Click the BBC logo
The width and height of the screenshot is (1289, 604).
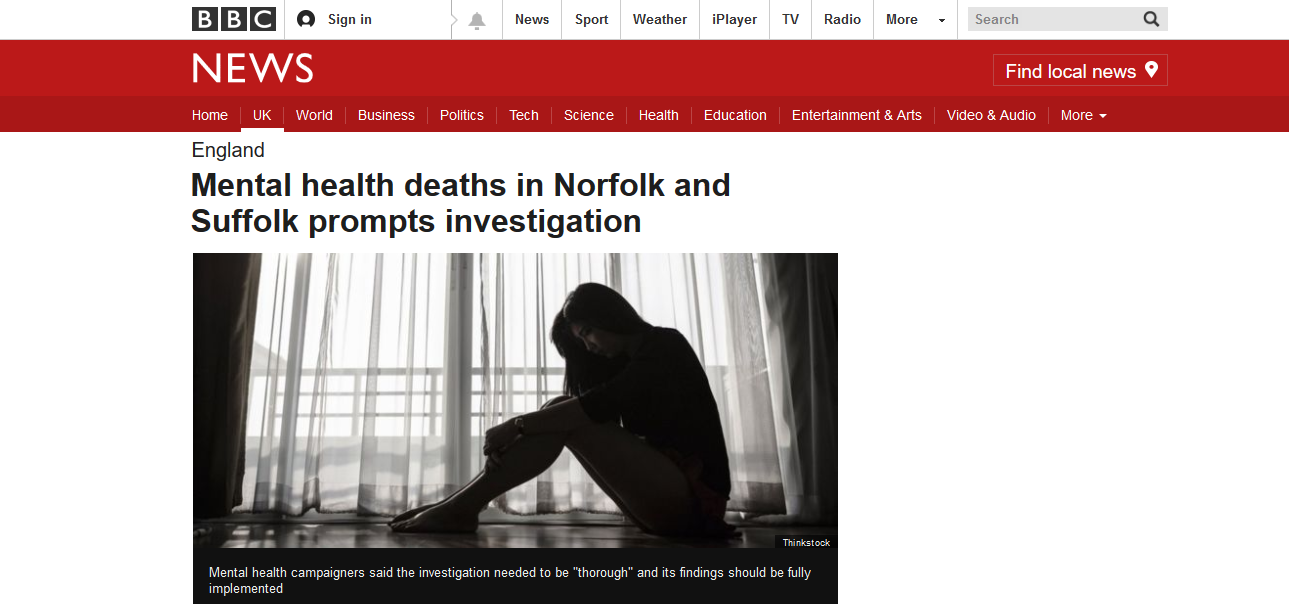click(x=234, y=19)
